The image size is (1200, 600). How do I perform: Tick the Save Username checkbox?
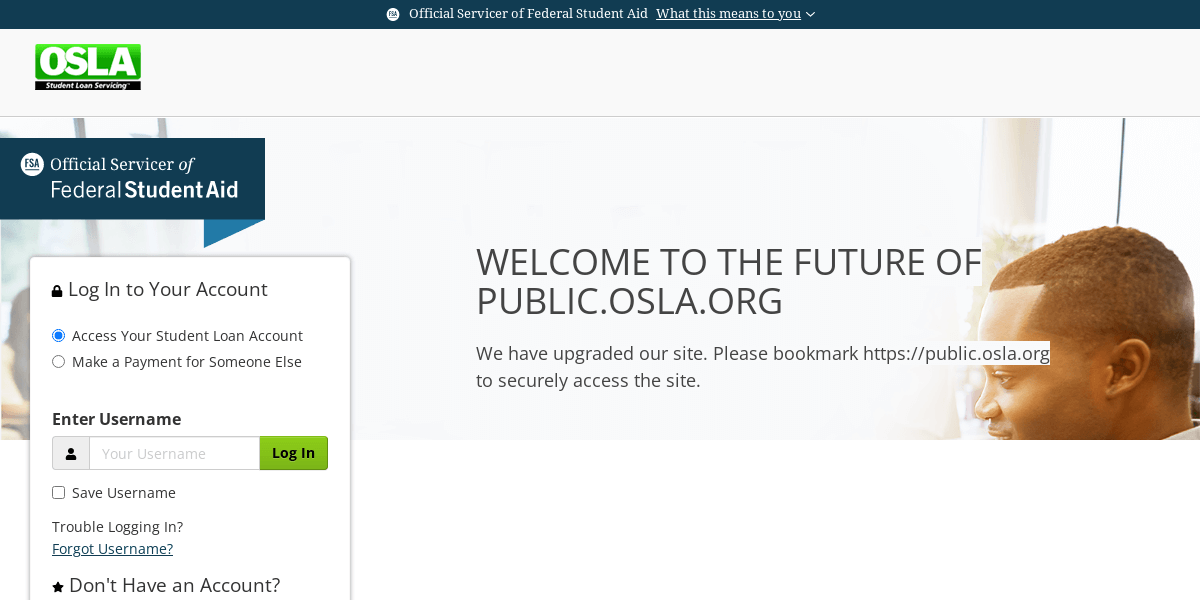[58, 493]
